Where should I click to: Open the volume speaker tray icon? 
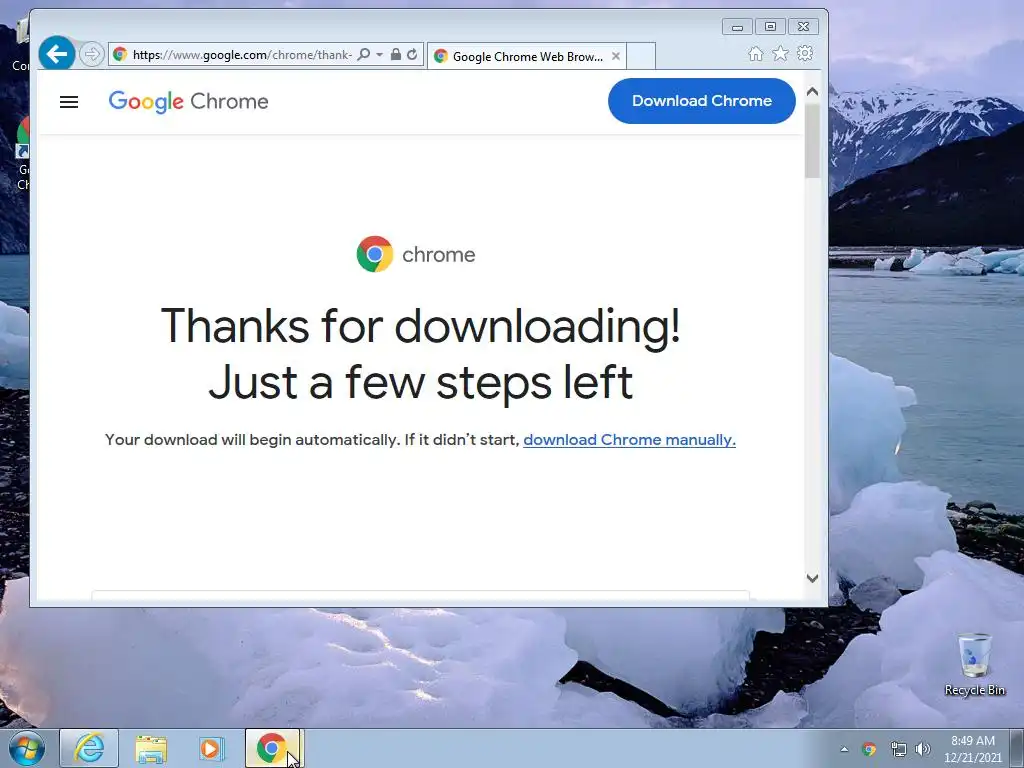(923, 749)
